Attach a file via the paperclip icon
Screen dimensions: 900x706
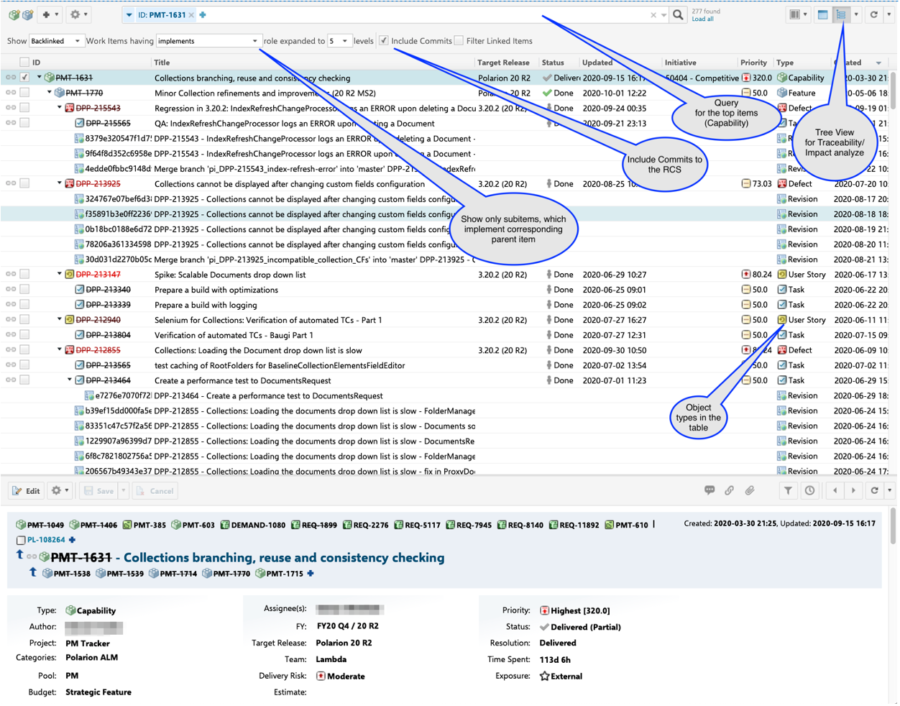[x=748, y=489]
